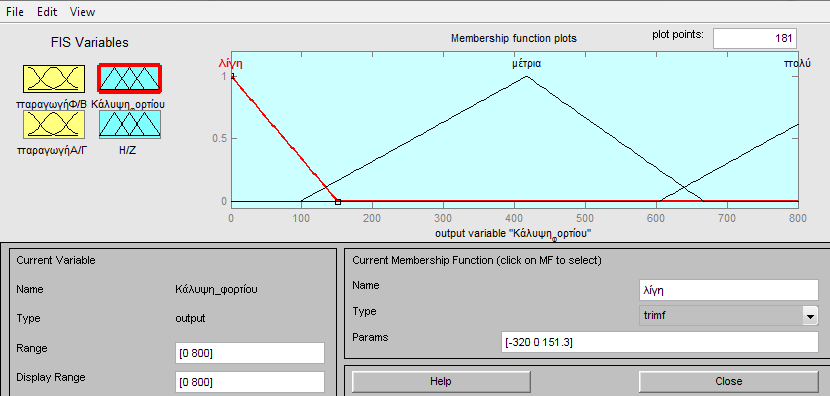Select the πολύ membership function label

(x=797, y=64)
